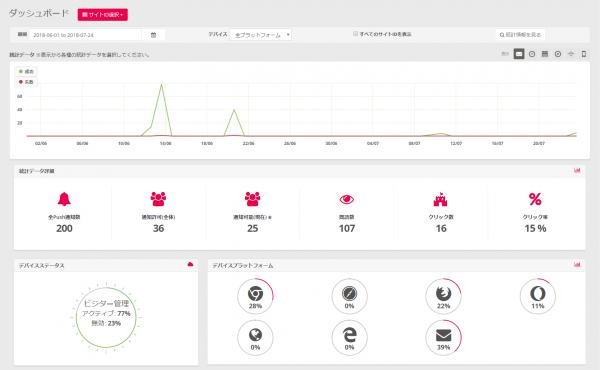
Task: Click the mobile device icon above the graph
Action: [x=584, y=54]
